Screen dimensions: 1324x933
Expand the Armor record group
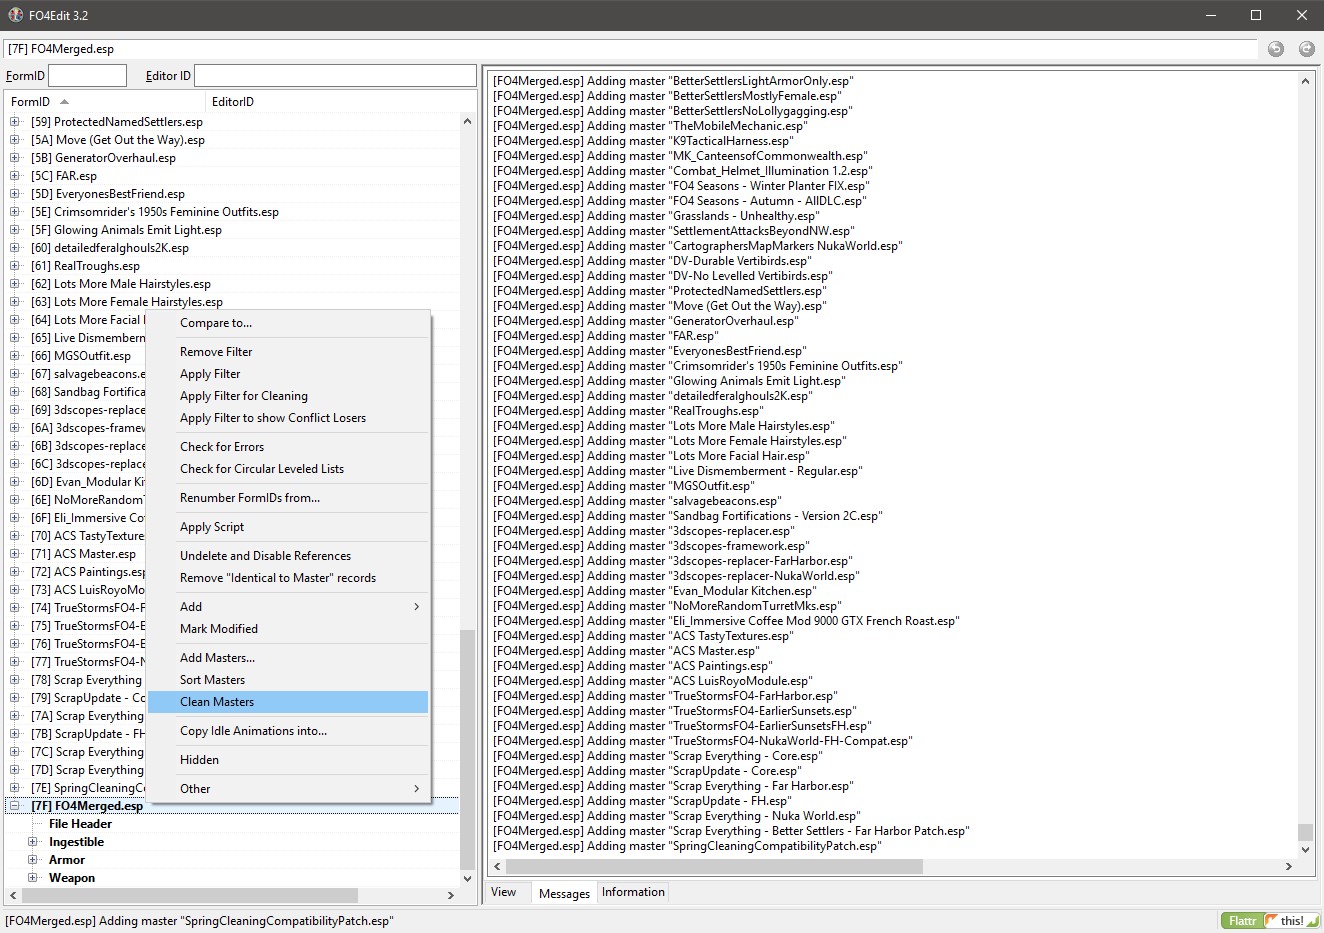[33, 860]
